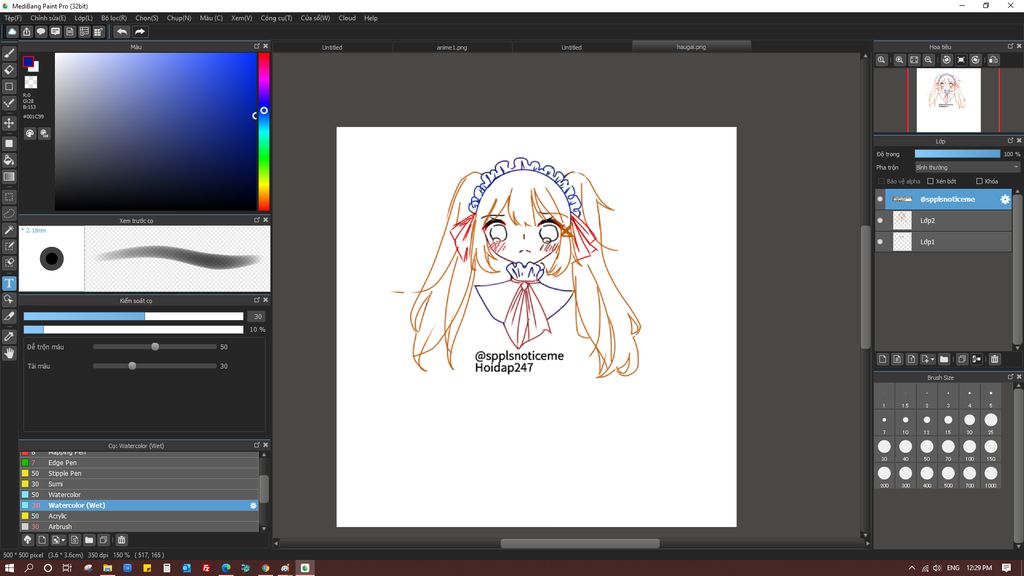1024x576 pixels.
Task: Select the Lasso tool
Action: pyautogui.click(x=9, y=213)
